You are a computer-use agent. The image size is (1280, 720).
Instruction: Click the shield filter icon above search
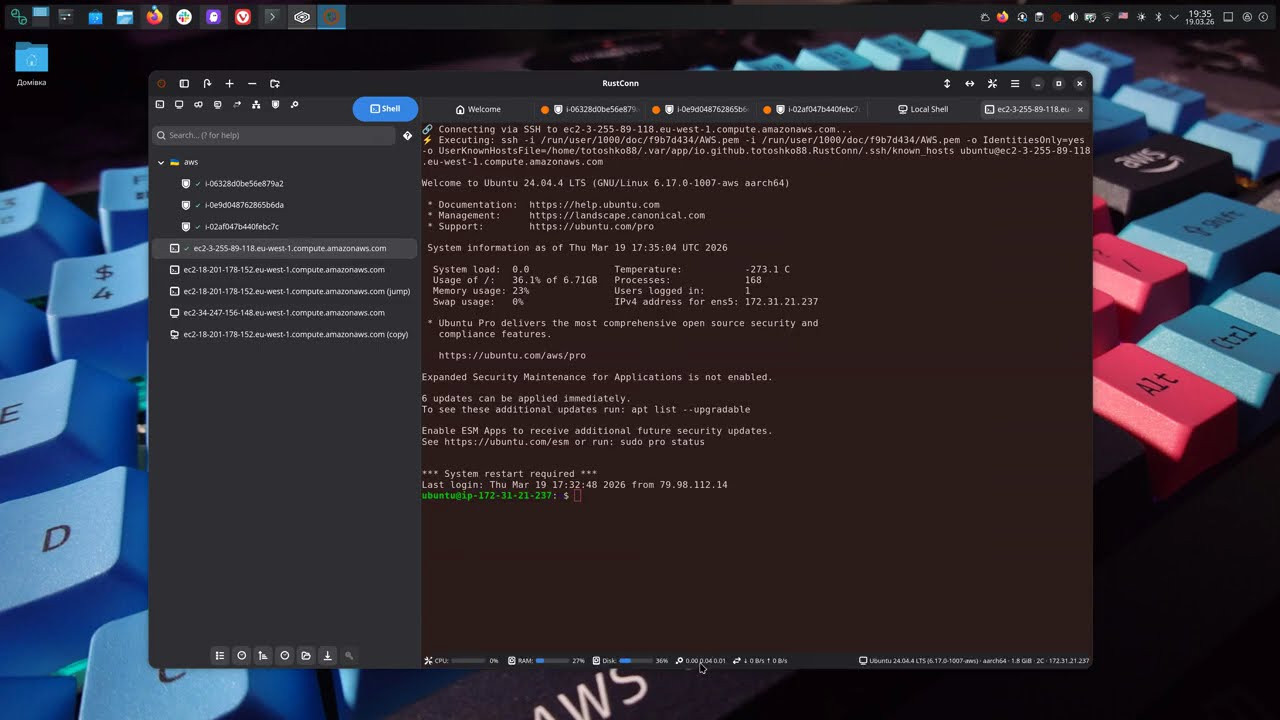pyautogui.click(x=275, y=105)
